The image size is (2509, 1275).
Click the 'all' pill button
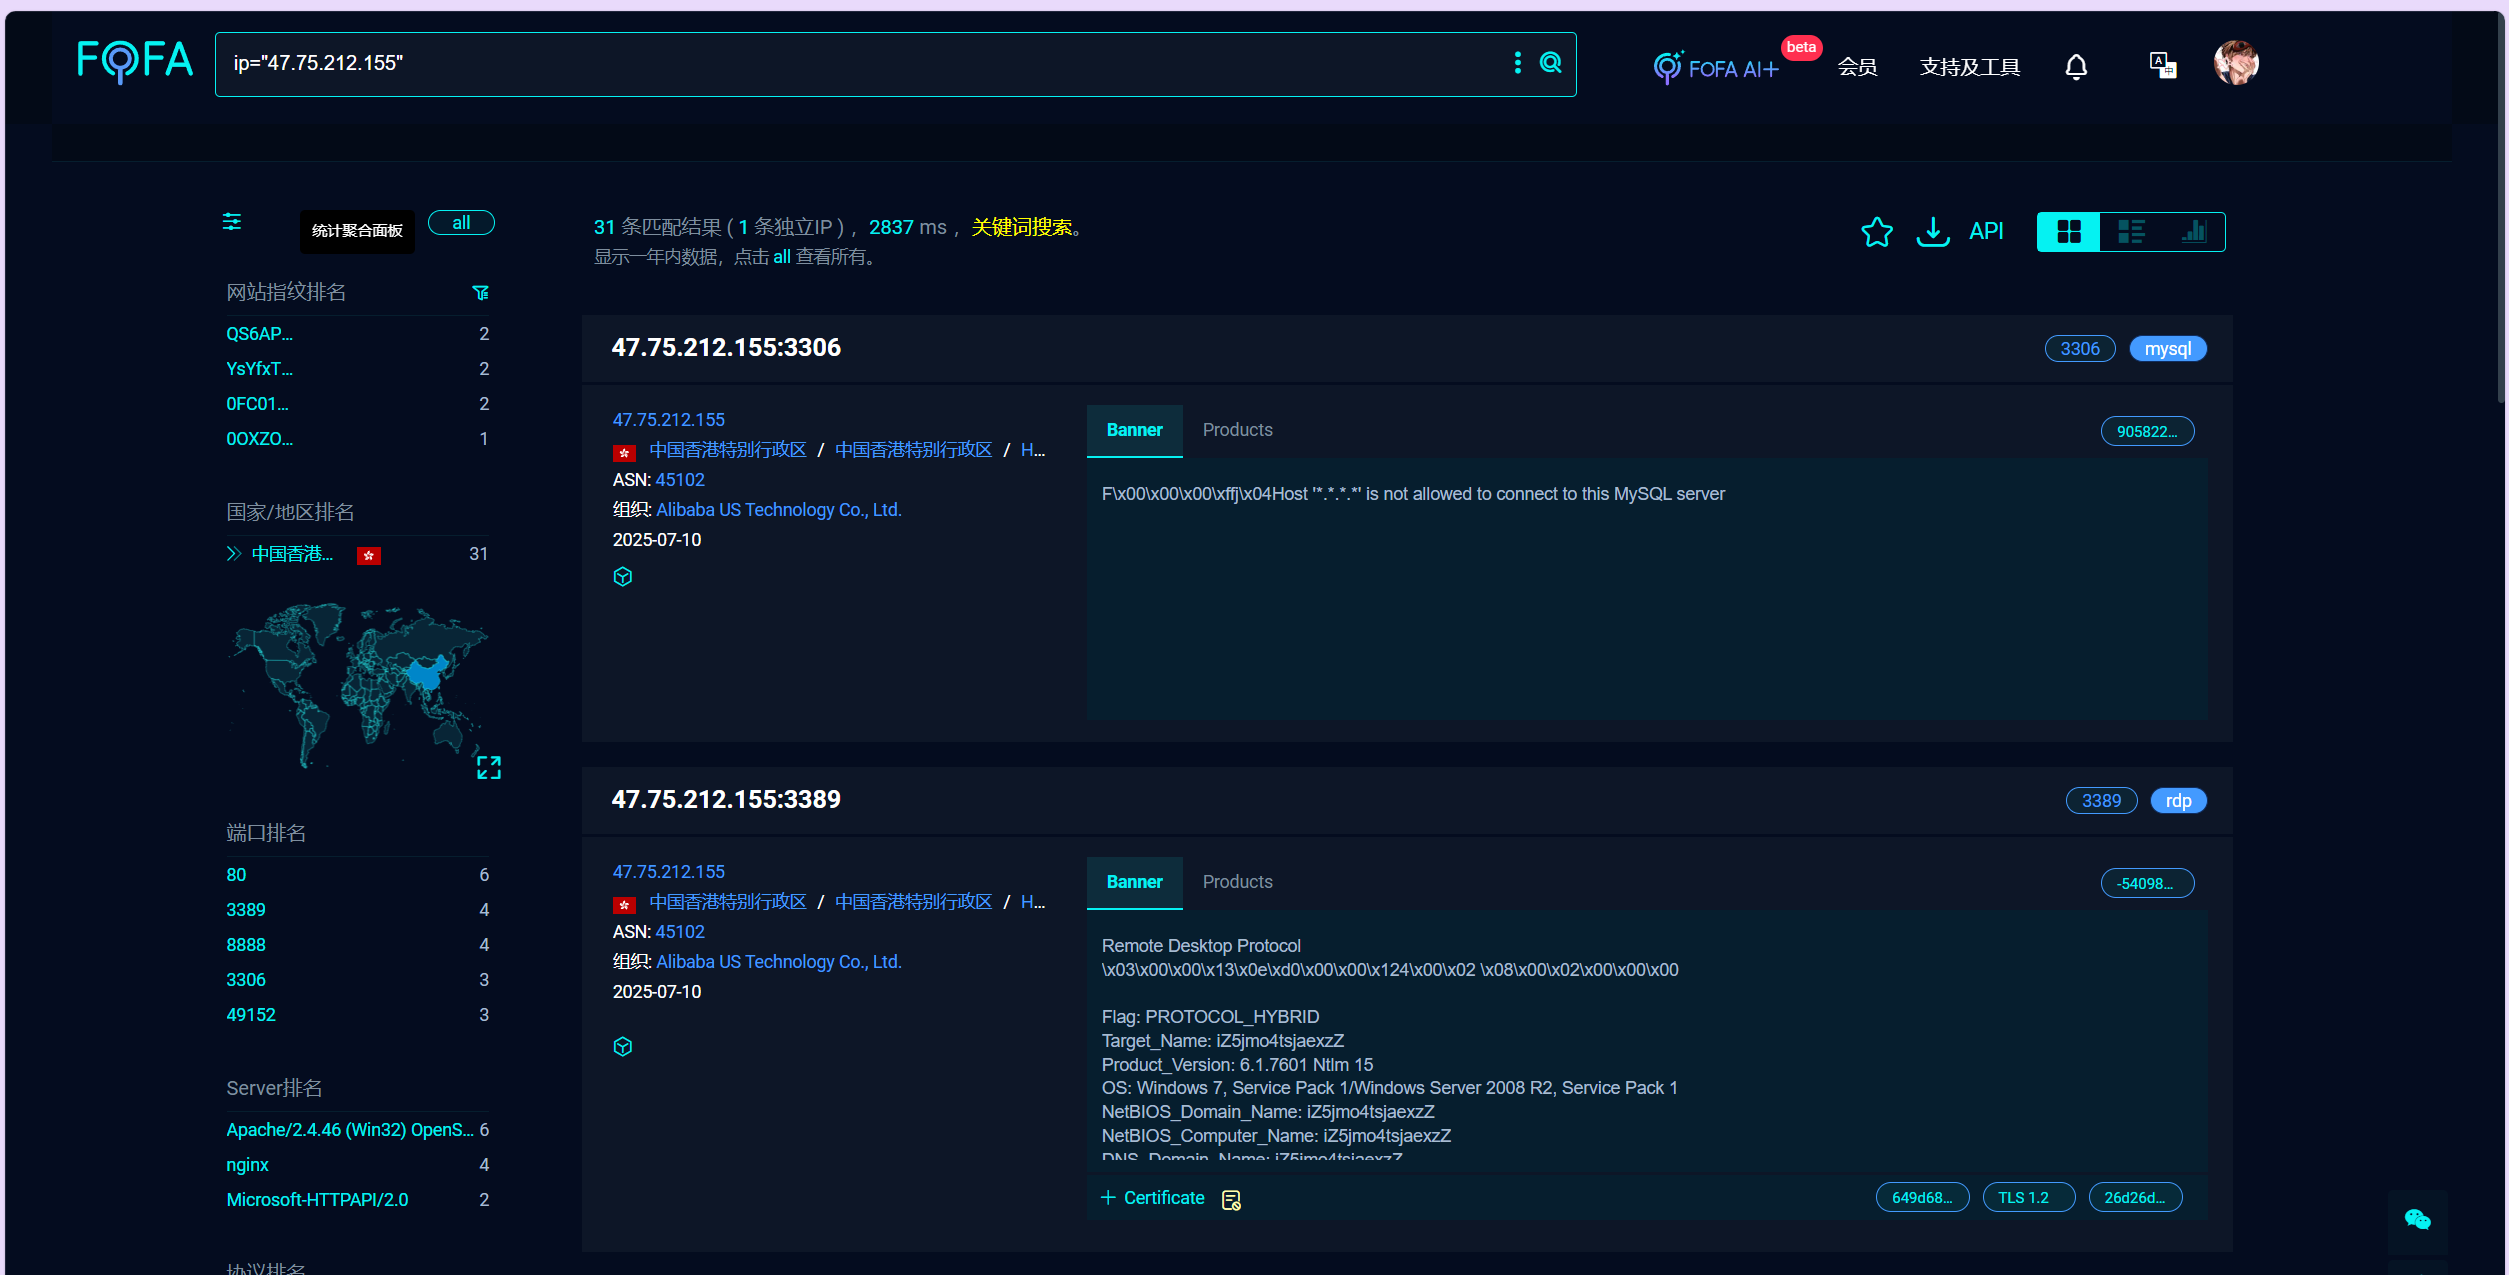(461, 223)
